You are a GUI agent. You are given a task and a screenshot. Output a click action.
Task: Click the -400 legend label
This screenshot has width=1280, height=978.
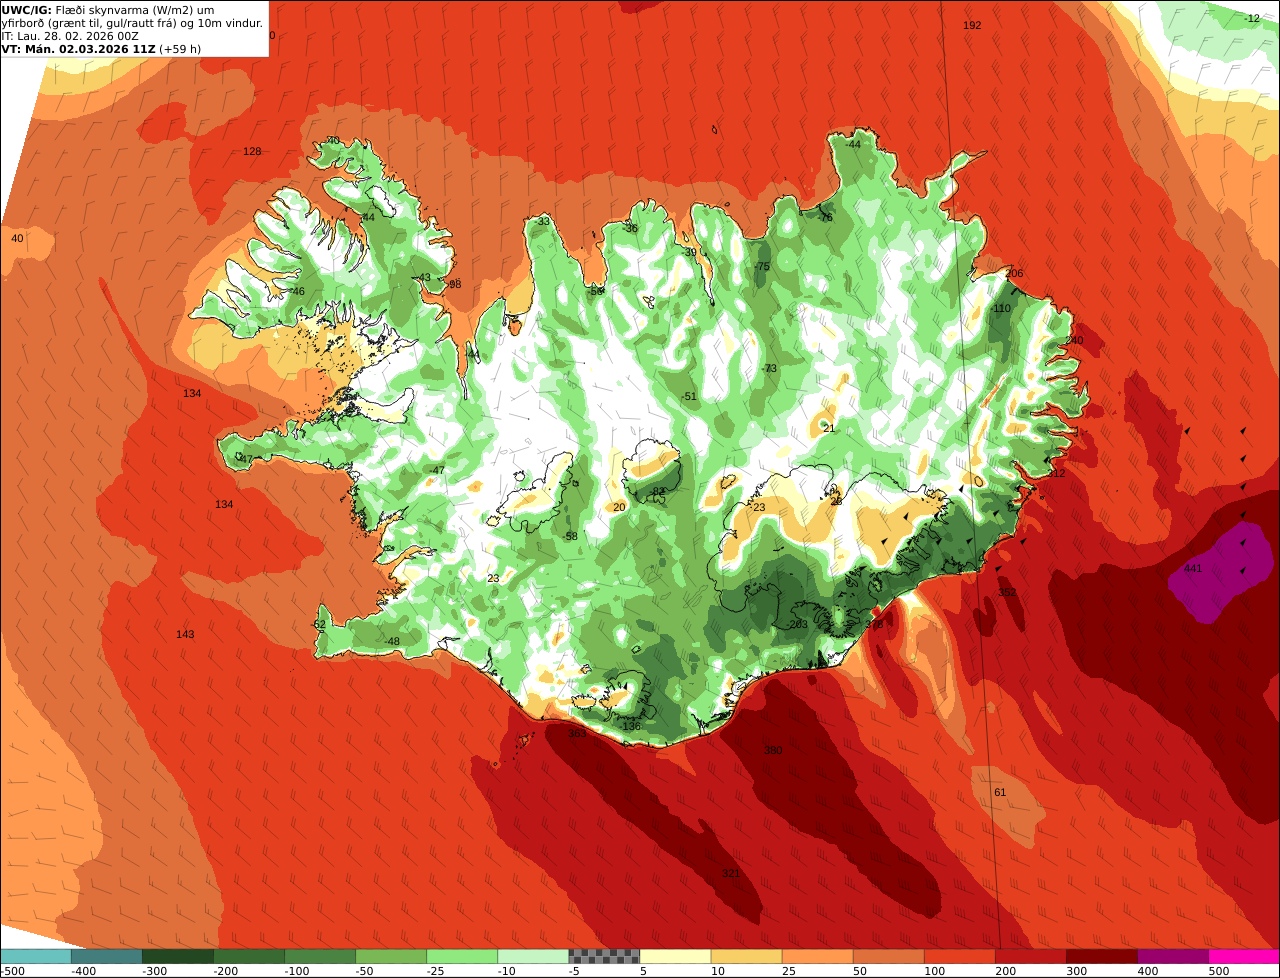click(83, 970)
